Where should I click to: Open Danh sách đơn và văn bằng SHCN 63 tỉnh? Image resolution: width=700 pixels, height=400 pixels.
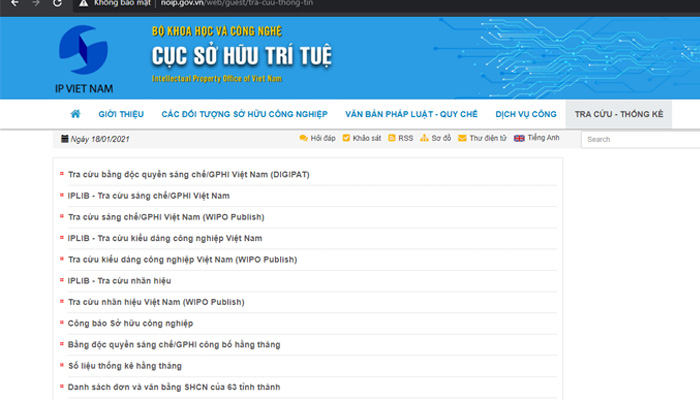coord(174,387)
